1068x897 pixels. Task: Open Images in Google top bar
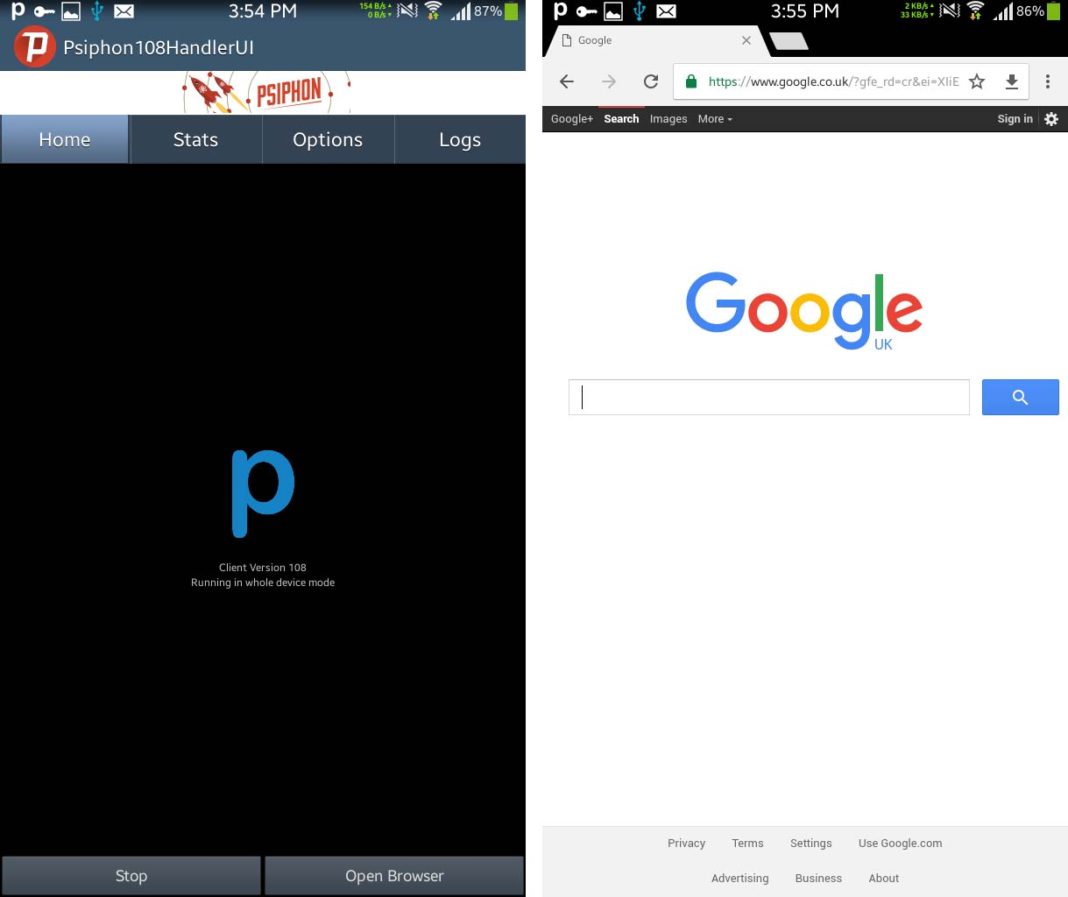(x=668, y=119)
